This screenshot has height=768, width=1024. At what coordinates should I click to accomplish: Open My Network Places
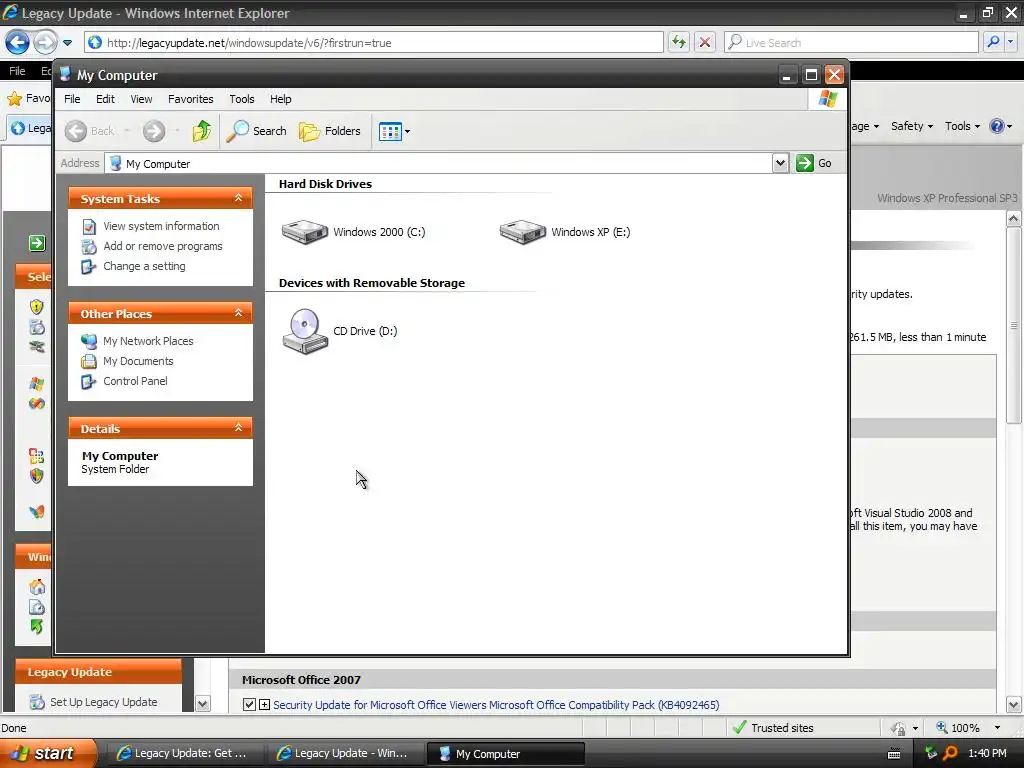(x=148, y=341)
